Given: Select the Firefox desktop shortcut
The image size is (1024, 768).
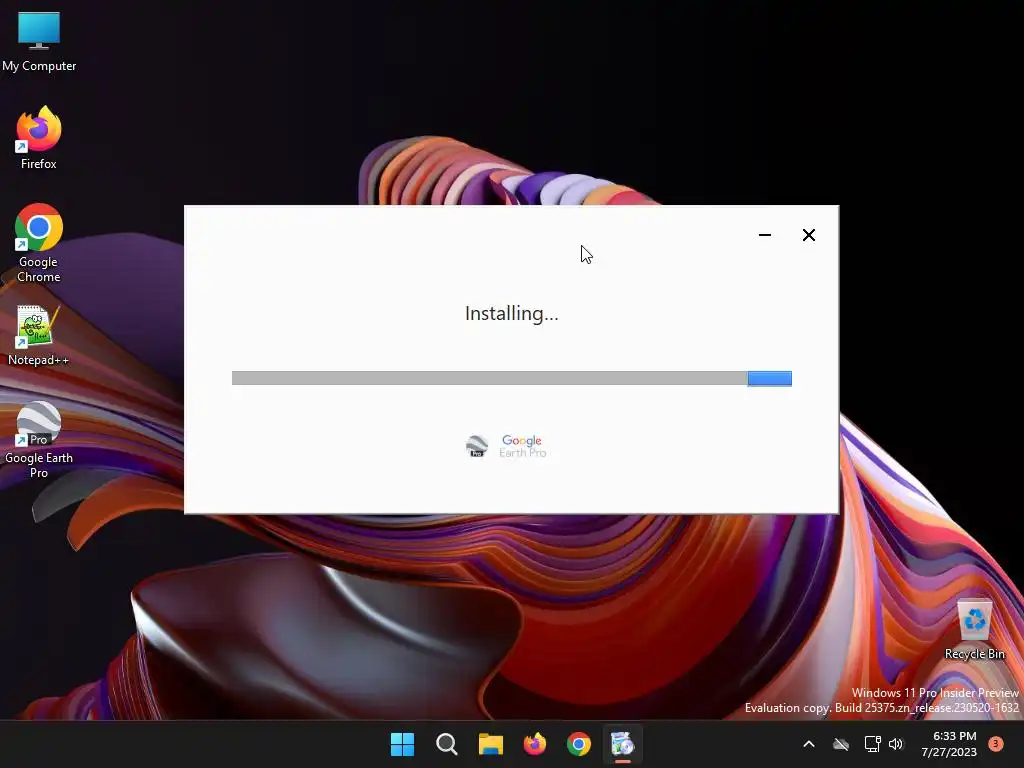Looking at the screenshot, I should tap(39, 138).
